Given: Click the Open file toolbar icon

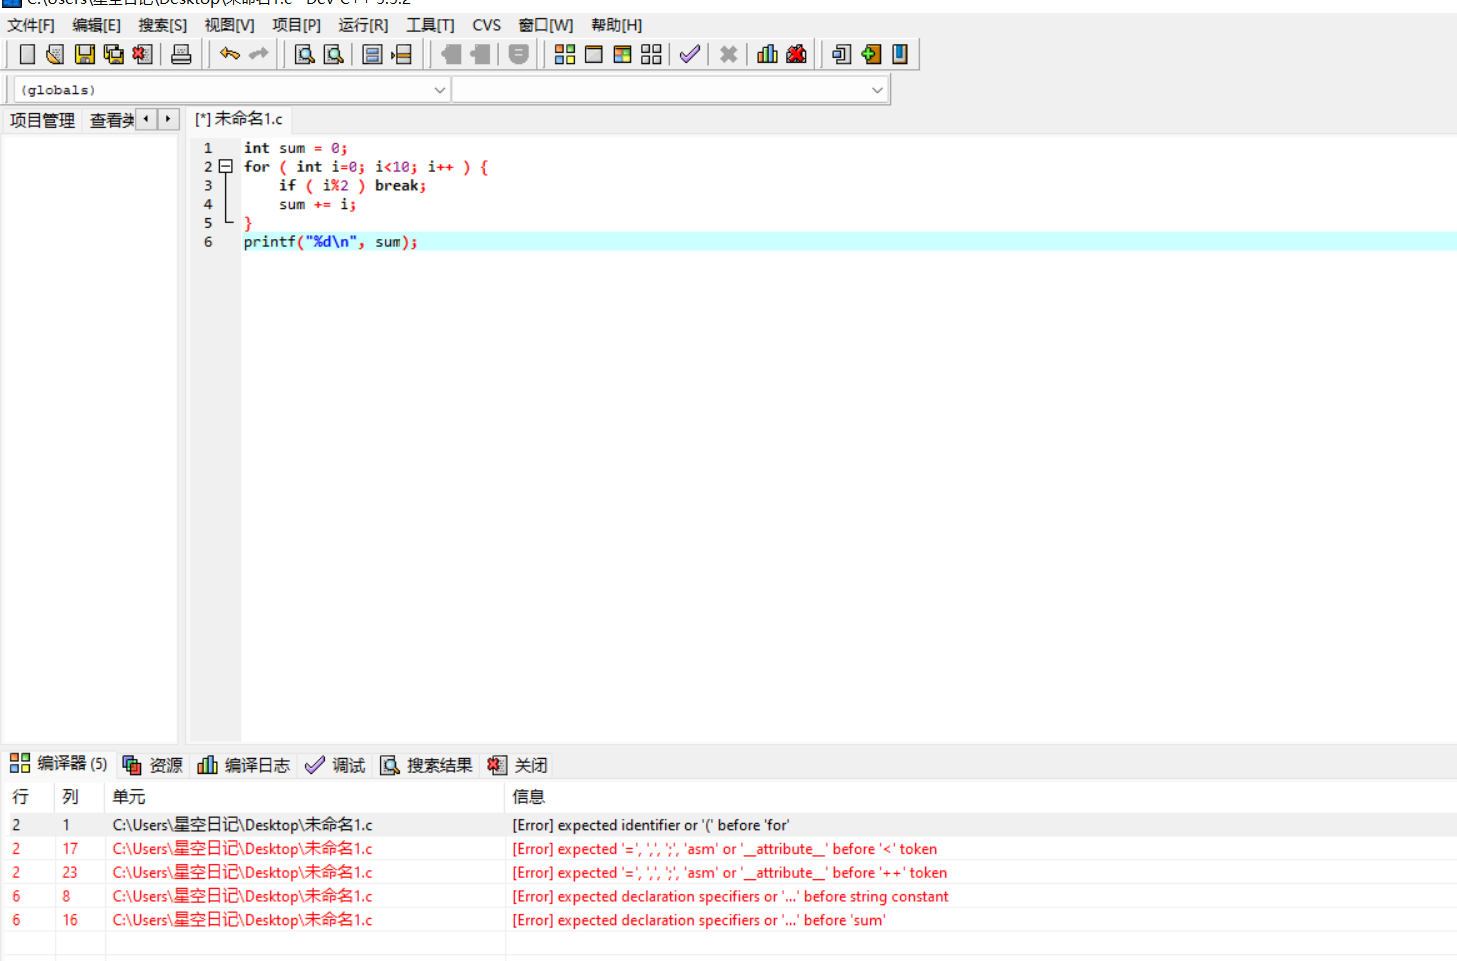Looking at the screenshot, I should [55, 54].
